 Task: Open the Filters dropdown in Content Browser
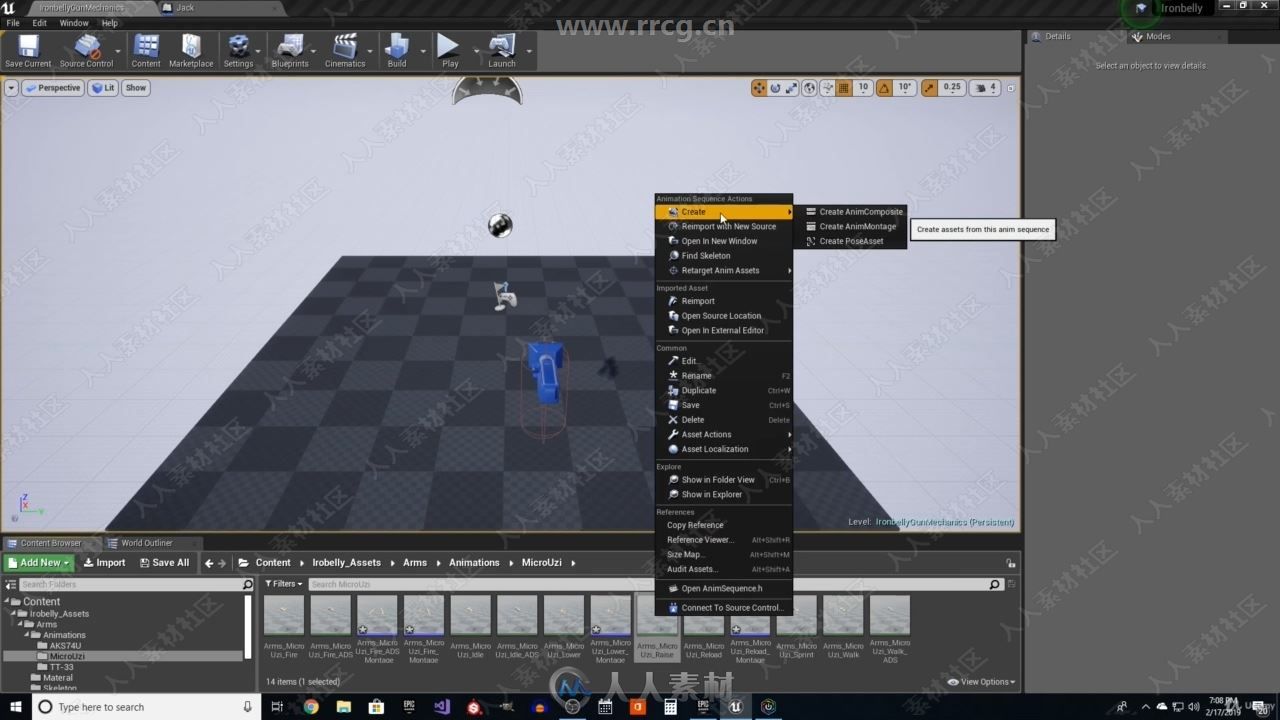284,584
